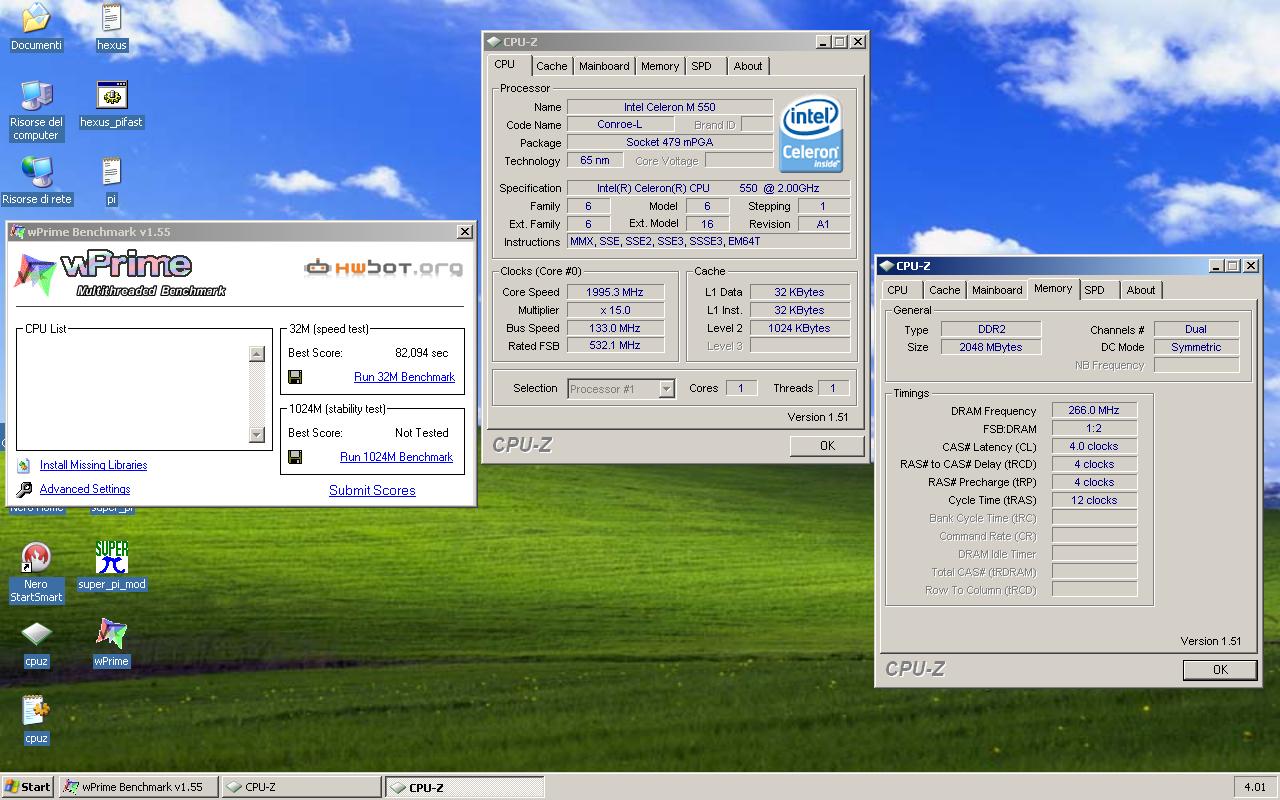Image resolution: width=1280 pixels, height=800 pixels.
Task: Open Risorse di rete desktop icon
Action: [x=36, y=172]
